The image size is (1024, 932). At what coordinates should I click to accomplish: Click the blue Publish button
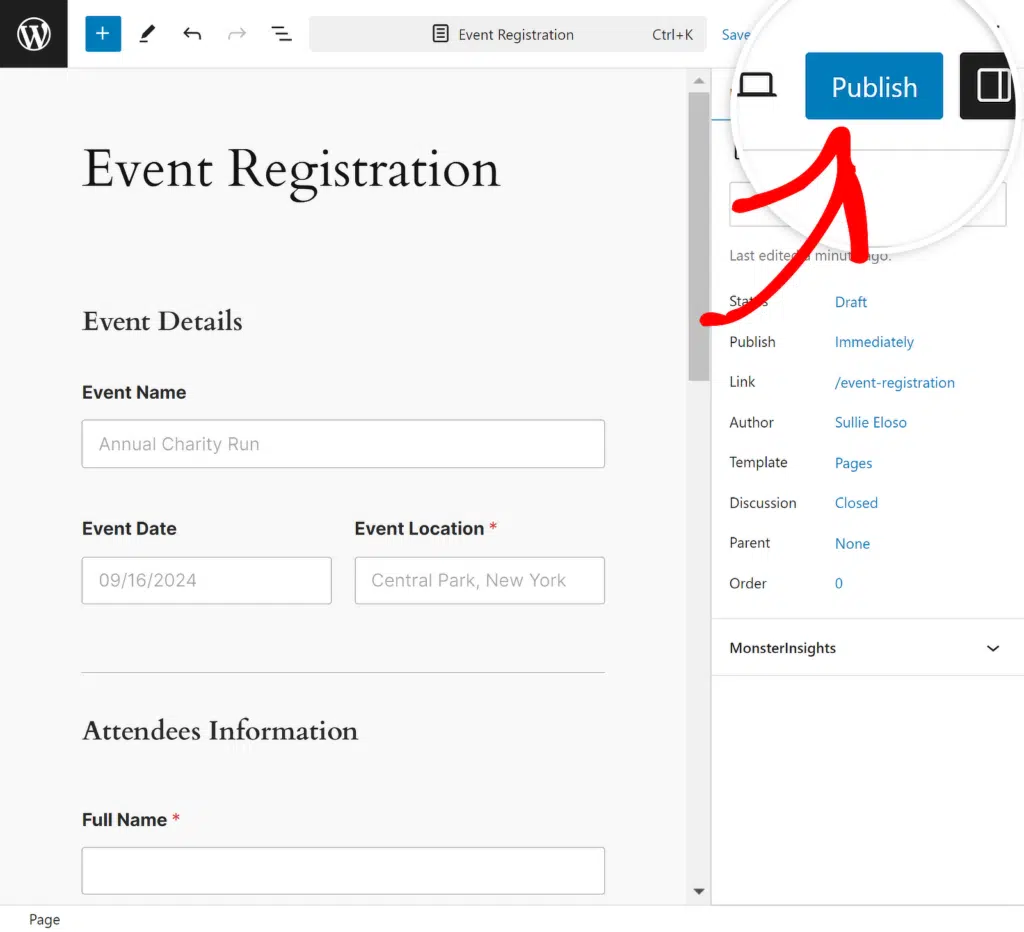[874, 86]
